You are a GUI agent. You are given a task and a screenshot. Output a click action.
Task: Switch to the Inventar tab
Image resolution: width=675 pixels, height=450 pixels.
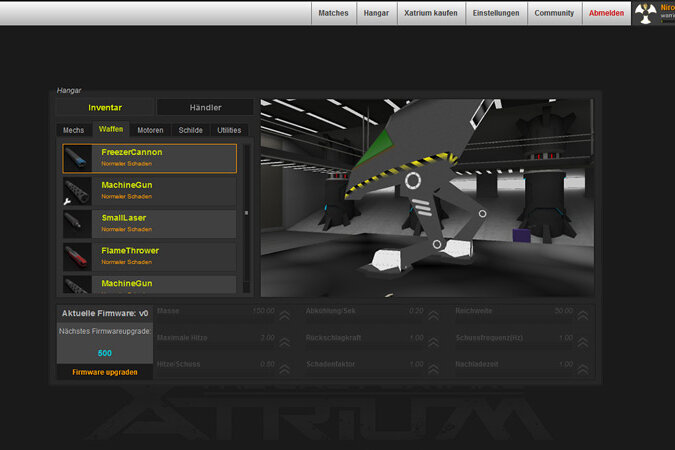click(105, 108)
